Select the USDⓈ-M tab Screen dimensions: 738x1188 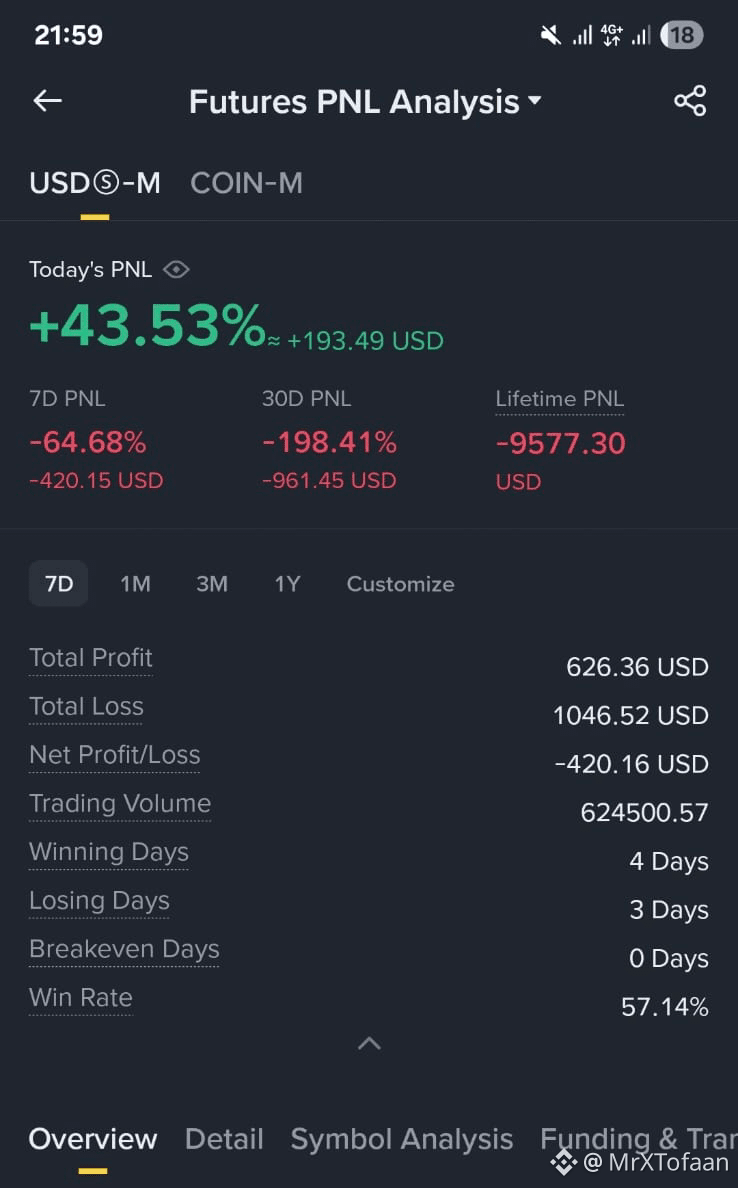(x=95, y=183)
